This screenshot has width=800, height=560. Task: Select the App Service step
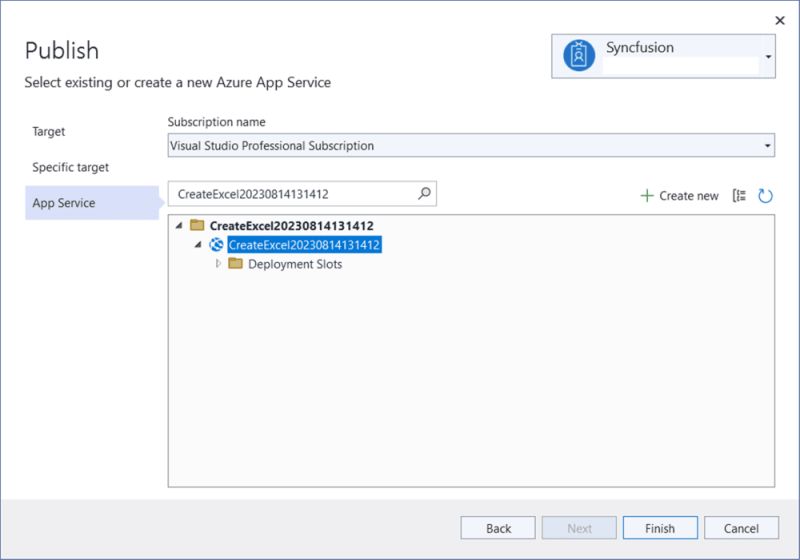92,202
